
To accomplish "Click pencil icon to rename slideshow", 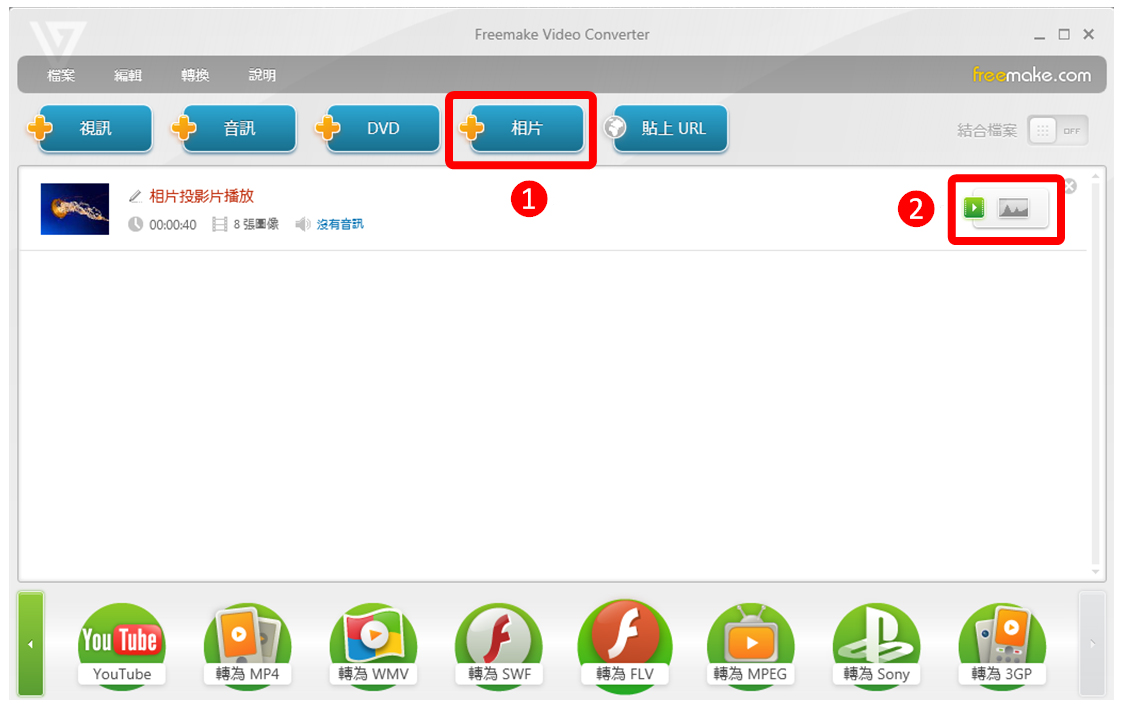I will pyautogui.click(x=135, y=196).
